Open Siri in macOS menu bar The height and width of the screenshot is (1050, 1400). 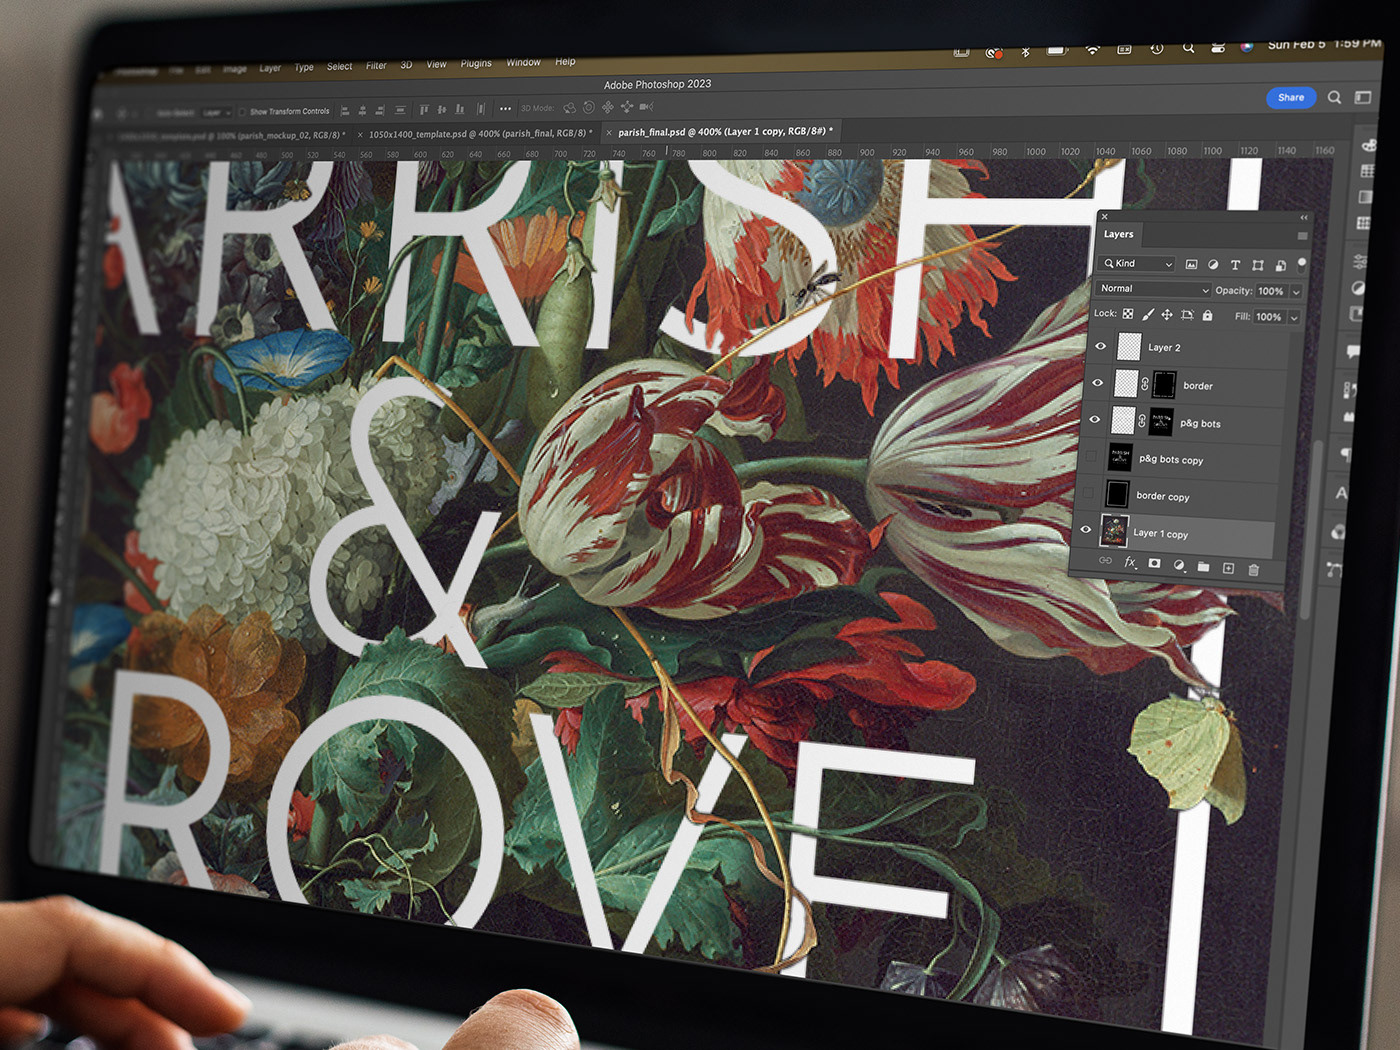pos(1247,46)
